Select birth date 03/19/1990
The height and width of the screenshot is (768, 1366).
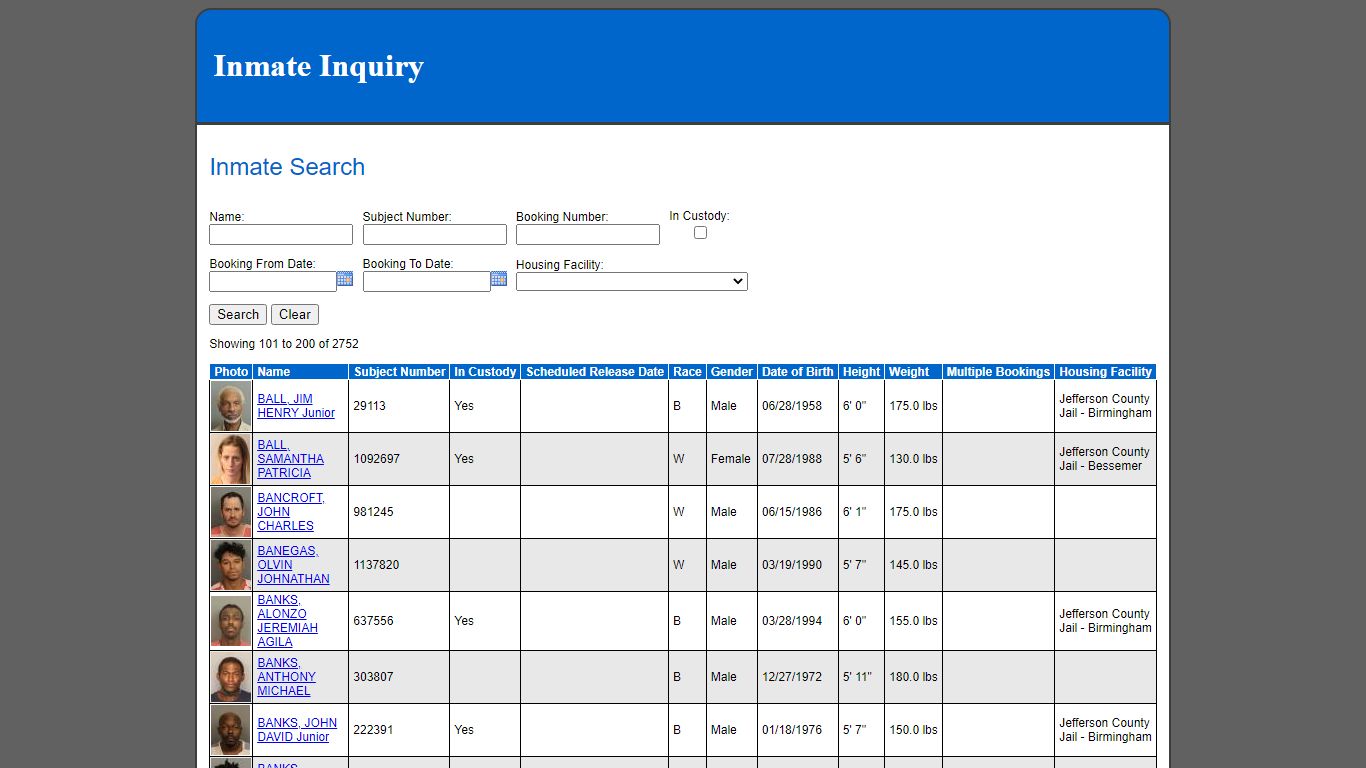[792, 565]
